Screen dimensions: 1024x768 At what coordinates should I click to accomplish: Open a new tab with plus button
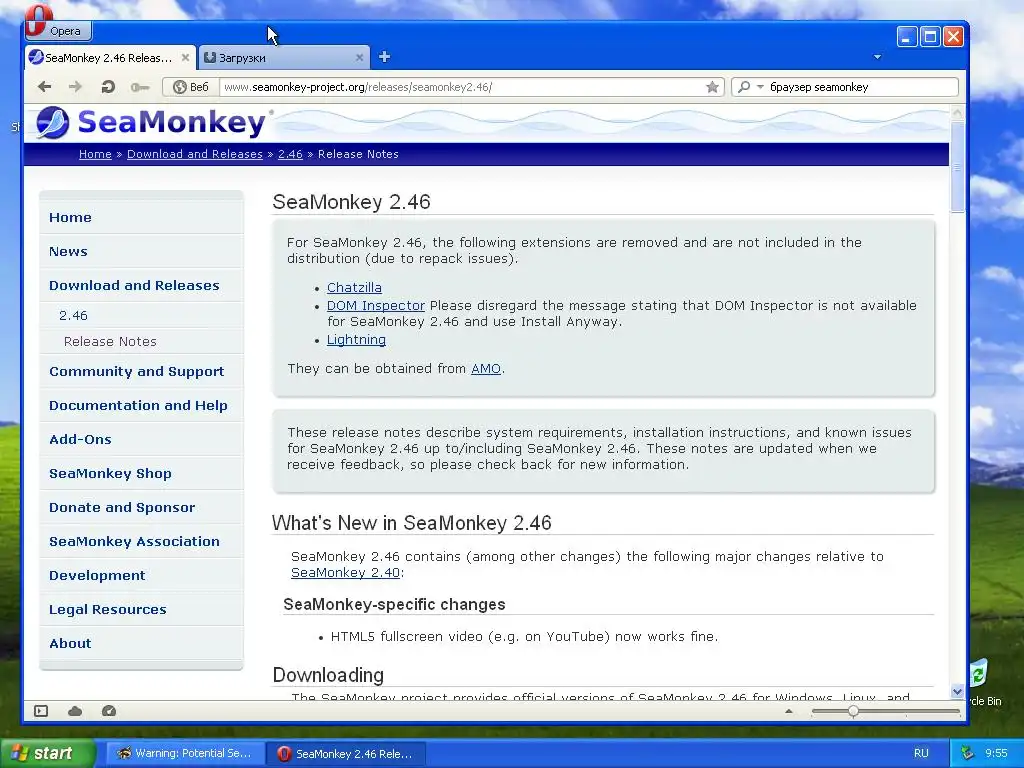(x=385, y=57)
